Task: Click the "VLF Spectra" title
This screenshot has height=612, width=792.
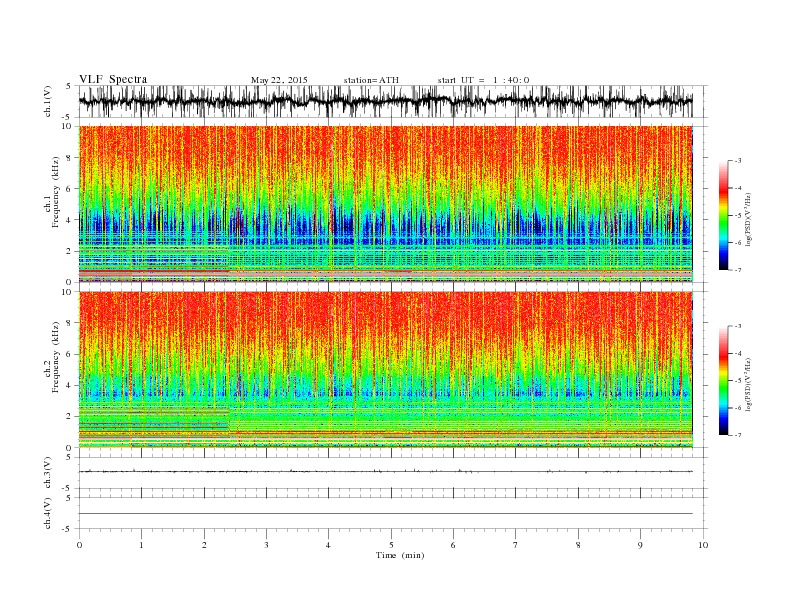Action: click(x=113, y=79)
